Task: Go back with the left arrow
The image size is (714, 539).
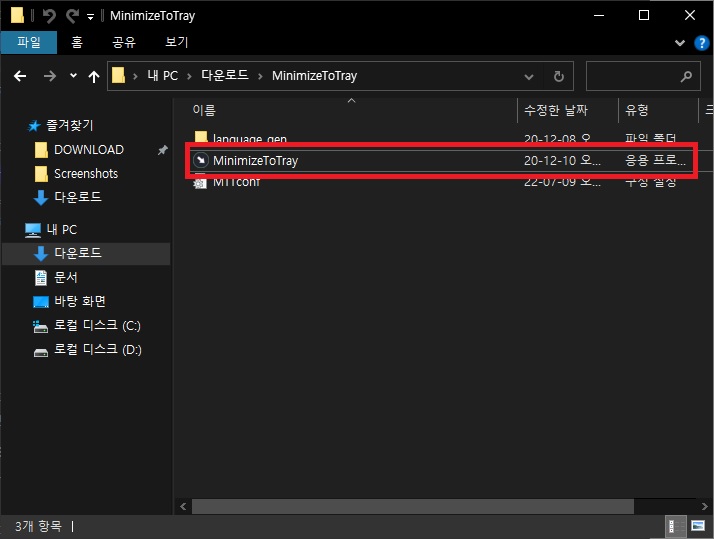Action: [x=20, y=76]
